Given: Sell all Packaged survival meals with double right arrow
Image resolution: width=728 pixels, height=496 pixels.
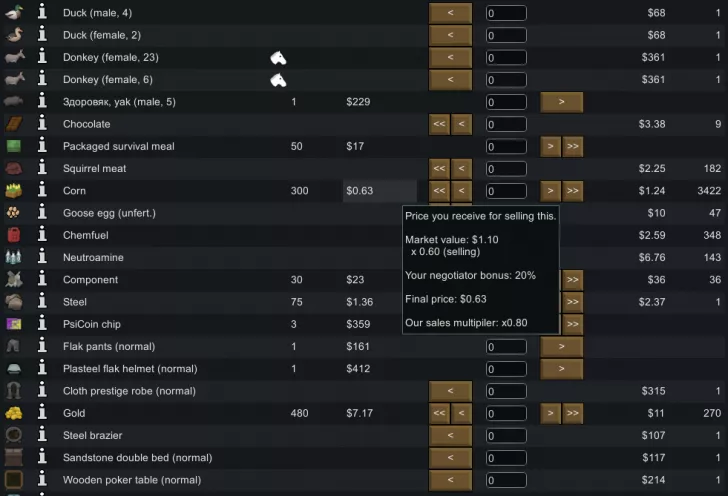Looking at the screenshot, I should pyautogui.click(x=572, y=146).
